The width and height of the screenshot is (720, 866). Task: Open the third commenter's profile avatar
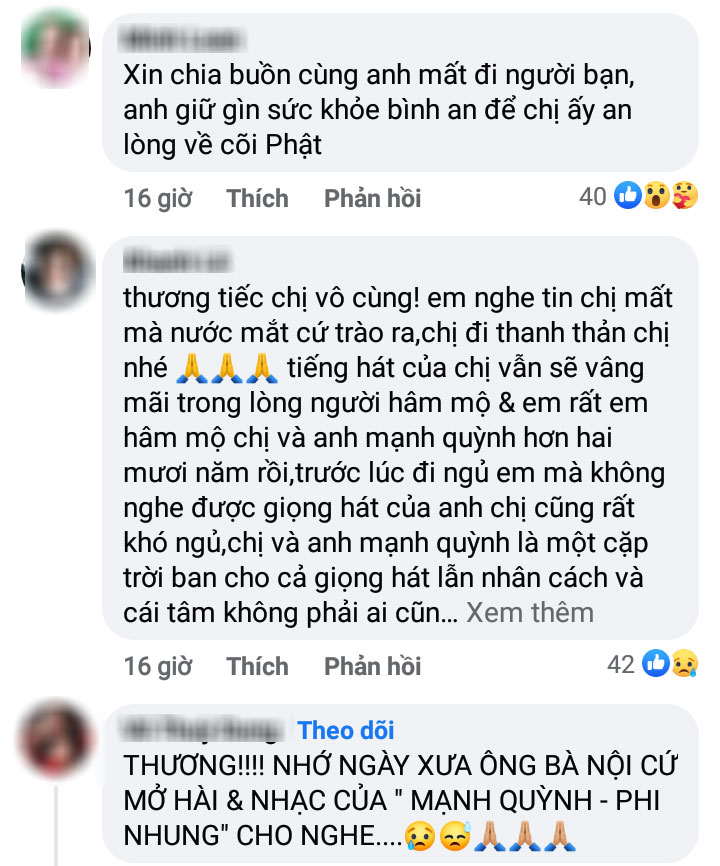(55, 738)
